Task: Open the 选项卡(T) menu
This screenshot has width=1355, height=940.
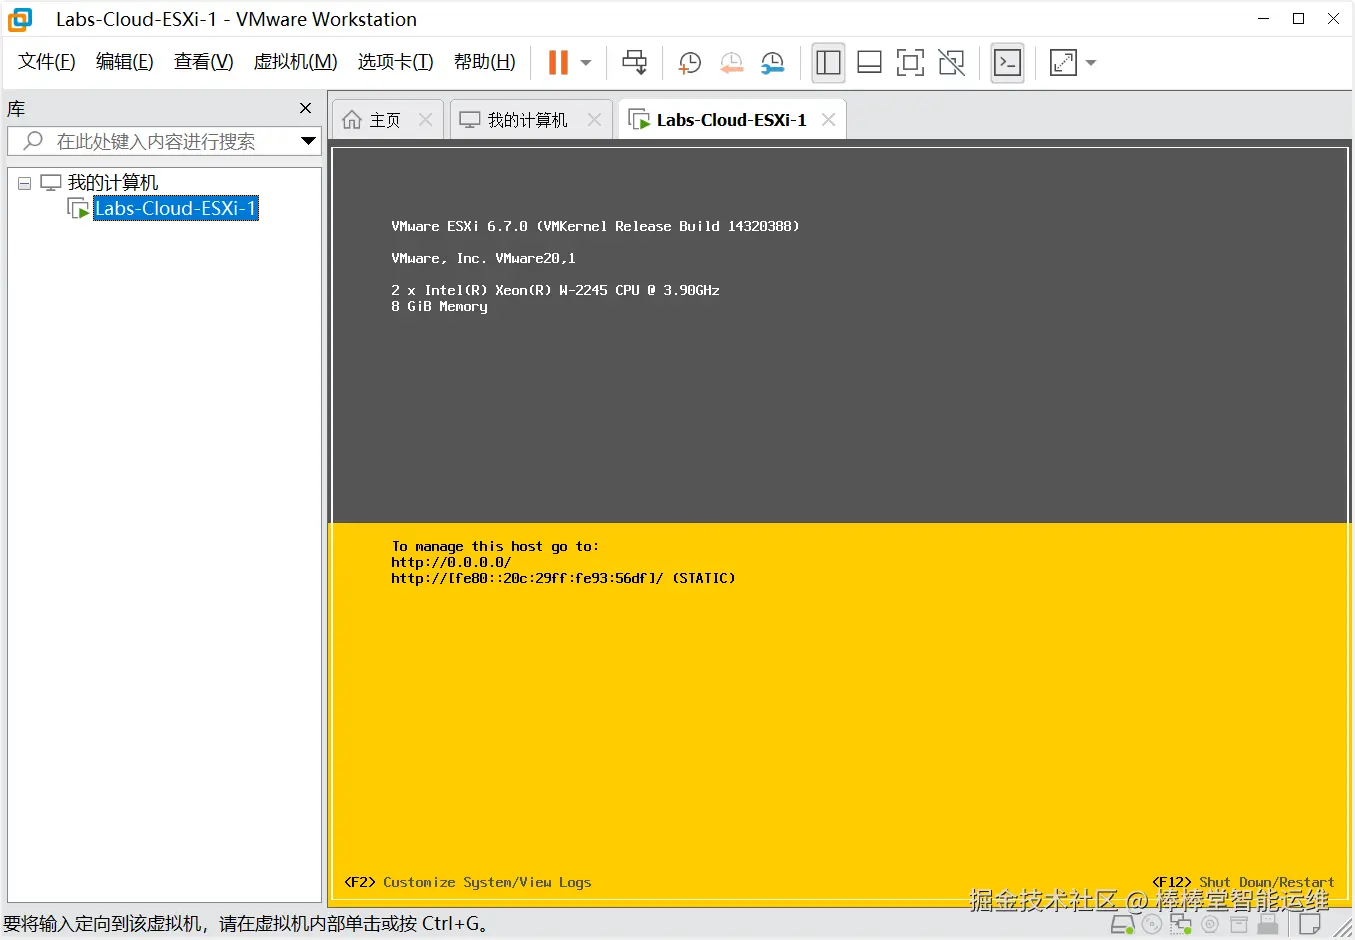Action: coord(396,62)
